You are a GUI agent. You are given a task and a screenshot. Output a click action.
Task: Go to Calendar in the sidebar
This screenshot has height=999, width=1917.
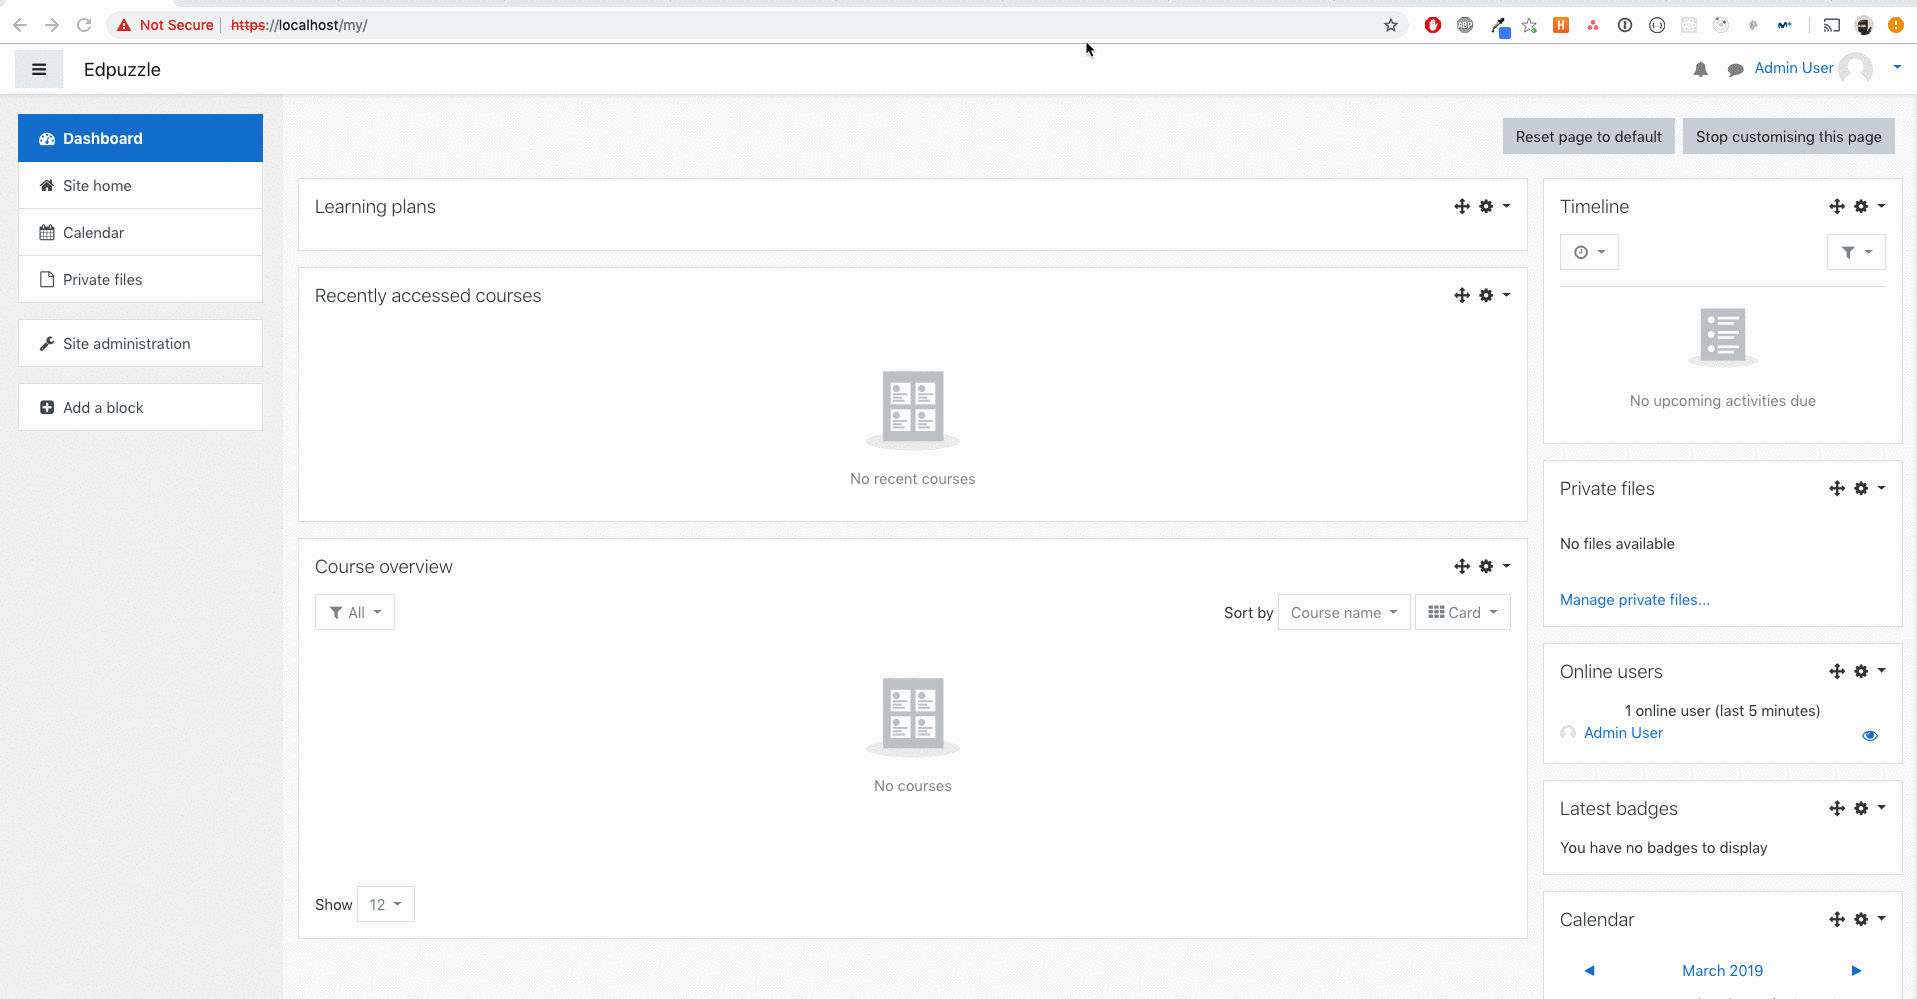coord(140,232)
